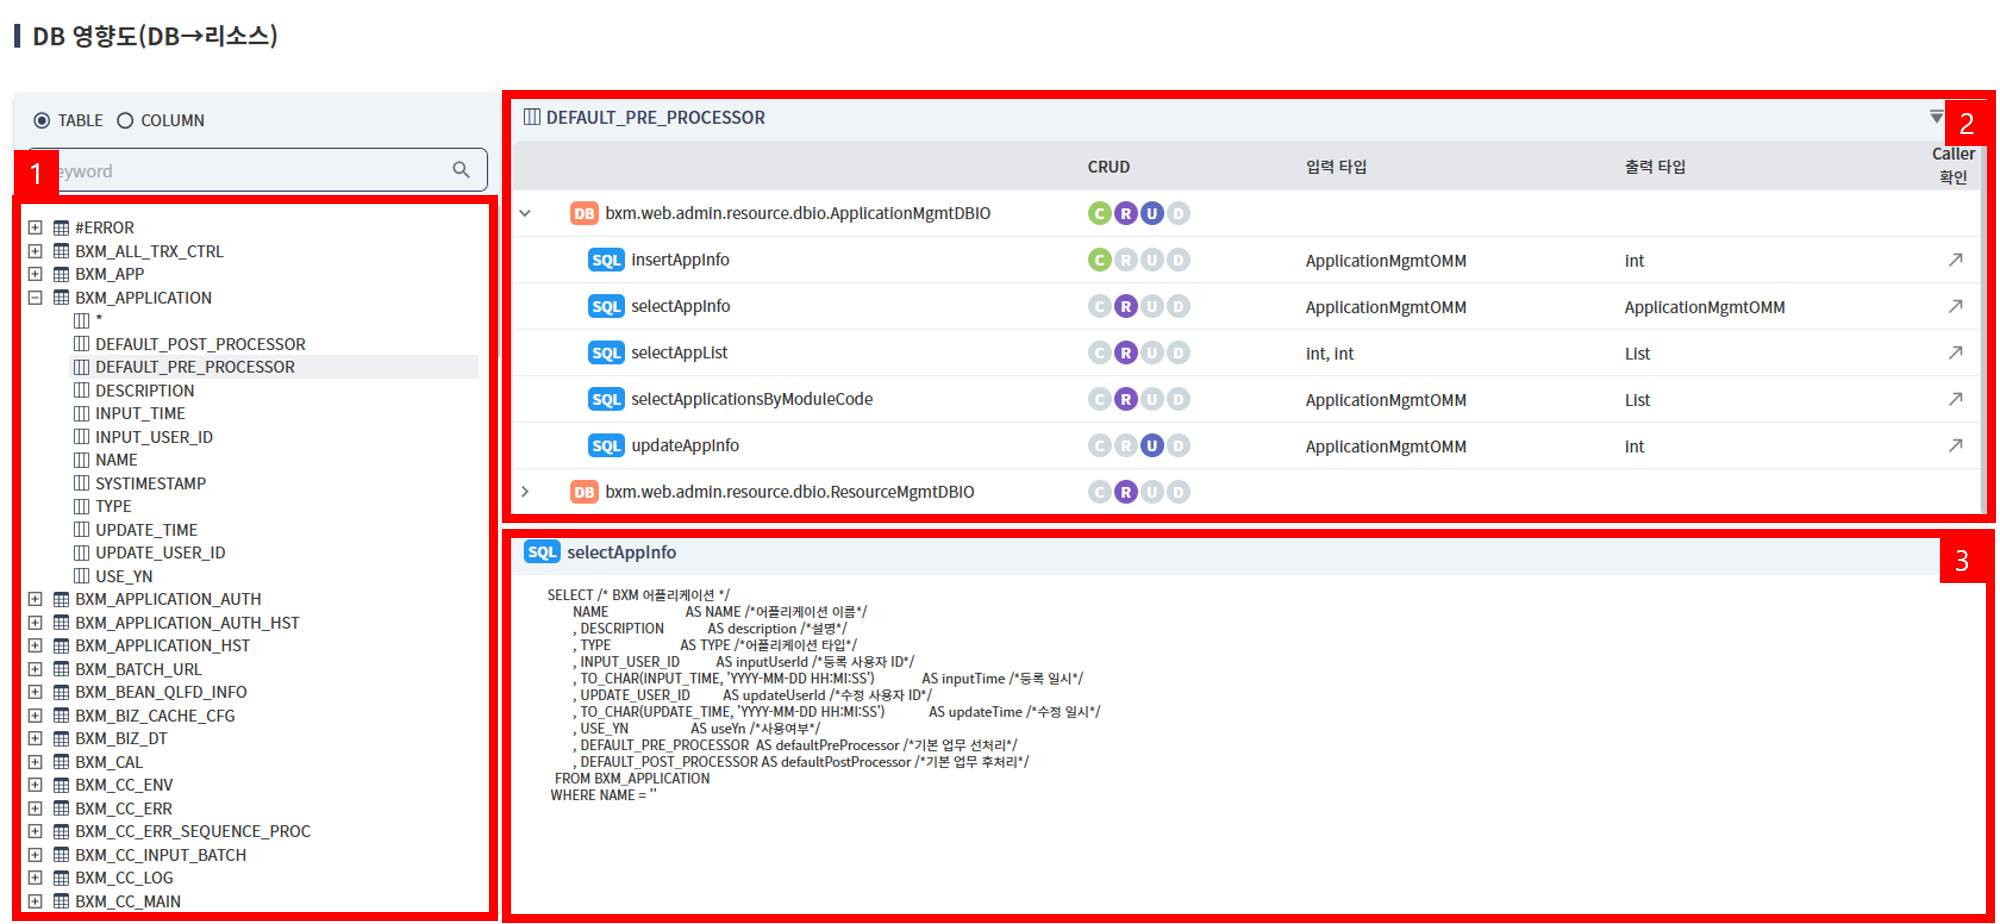Viewport: 2000px width, 924px height.
Task: Click the table icon in DEFAULT_PRE_PROCESSOR header
Action: point(531,116)
